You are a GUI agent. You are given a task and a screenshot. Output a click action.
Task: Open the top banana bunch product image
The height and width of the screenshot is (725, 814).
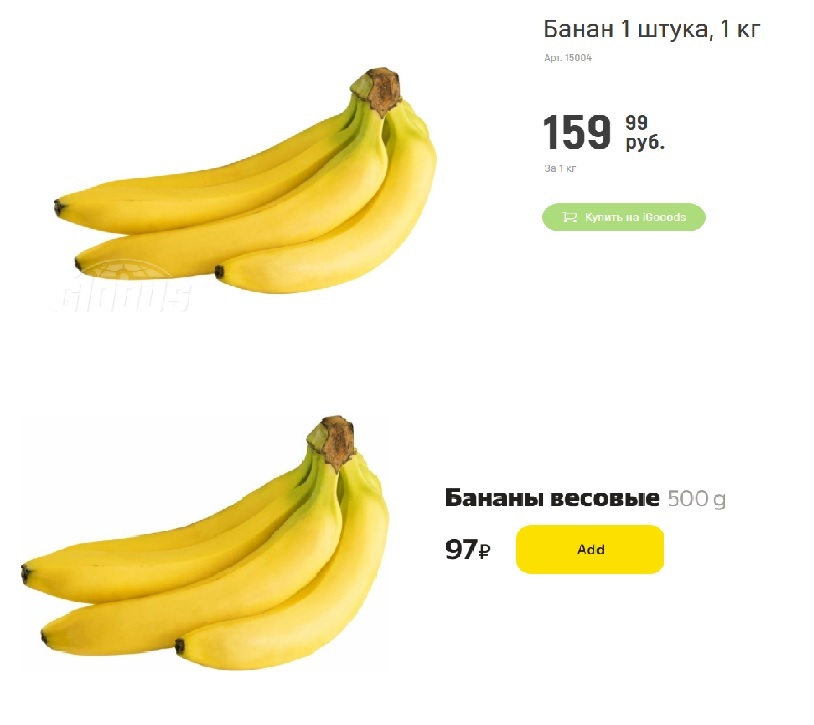click(245, 181)
